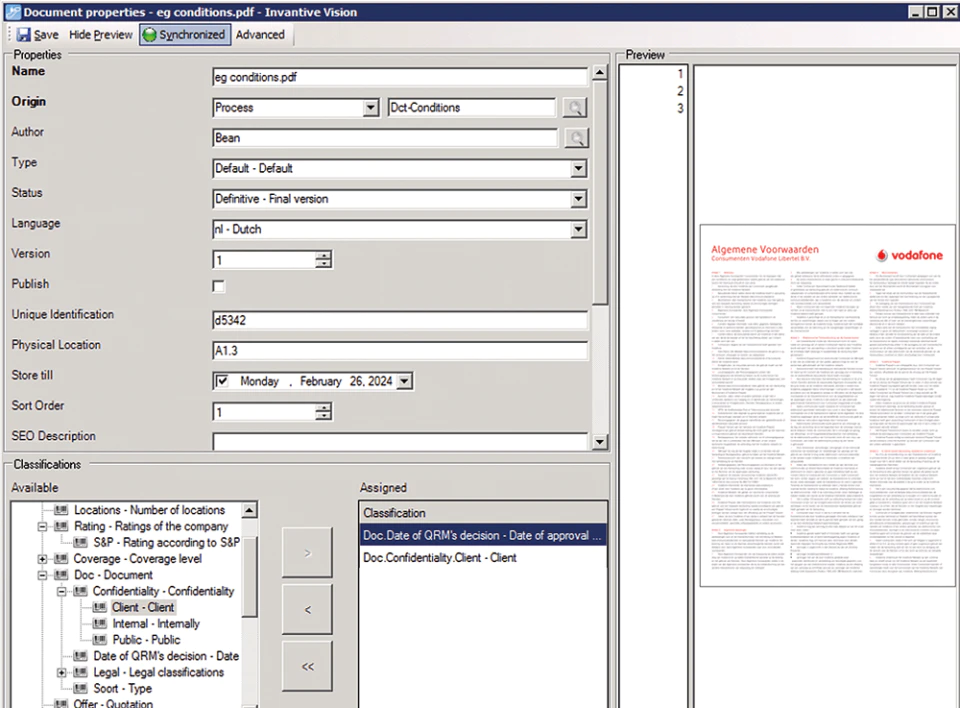Viewport: 960px width, 708px height.
Task: Open the Language dropdown showing nl - Dutch
Action: tap(578, 230)
